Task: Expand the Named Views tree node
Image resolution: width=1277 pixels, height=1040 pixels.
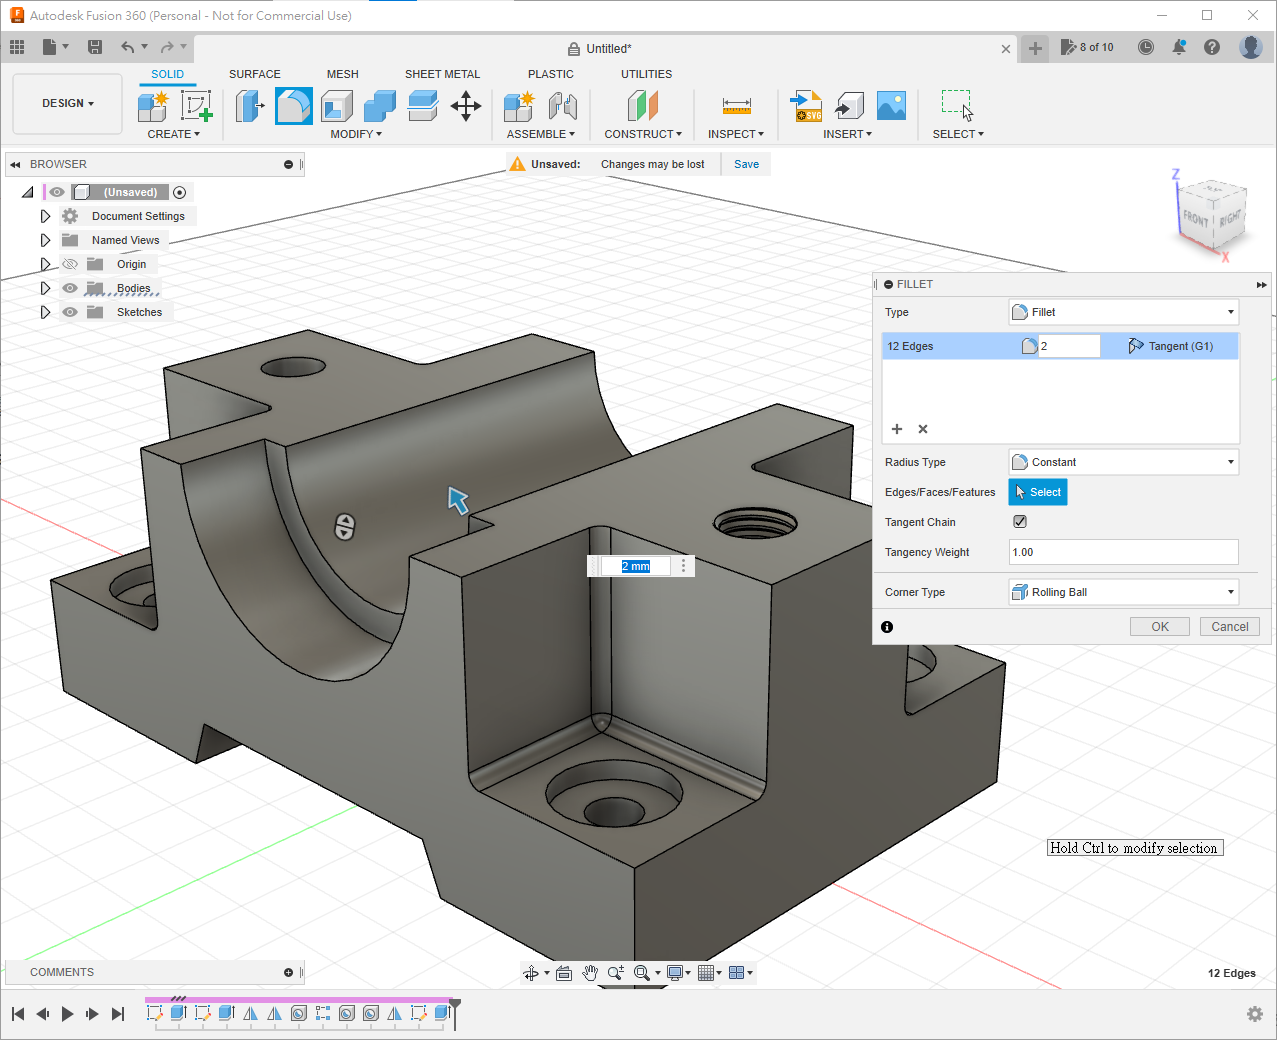Action: (x=45, y=240)
